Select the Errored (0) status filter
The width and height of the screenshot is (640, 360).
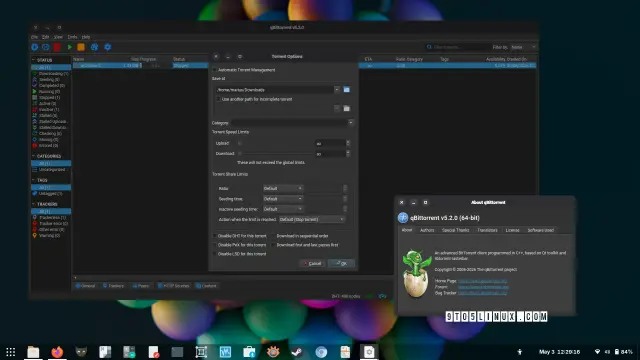pos(51,145)
